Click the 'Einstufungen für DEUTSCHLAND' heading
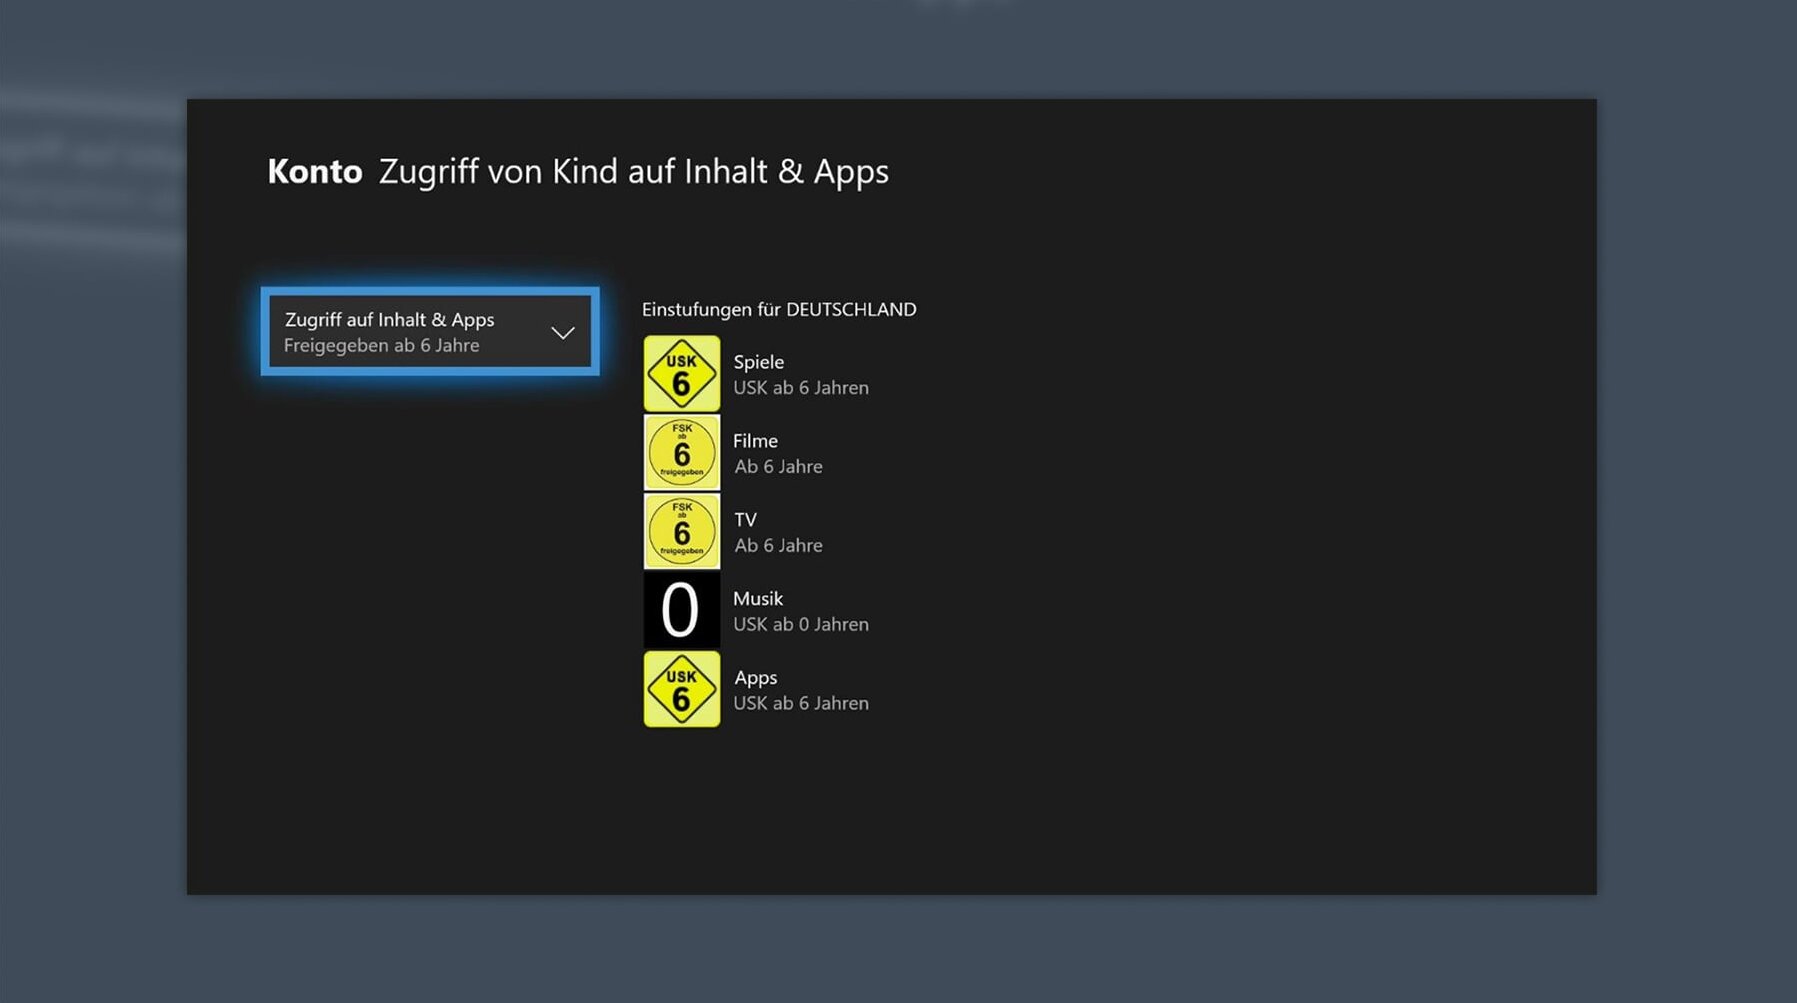The height and width of the screenshot is (1003, 1797). point(778,310)
